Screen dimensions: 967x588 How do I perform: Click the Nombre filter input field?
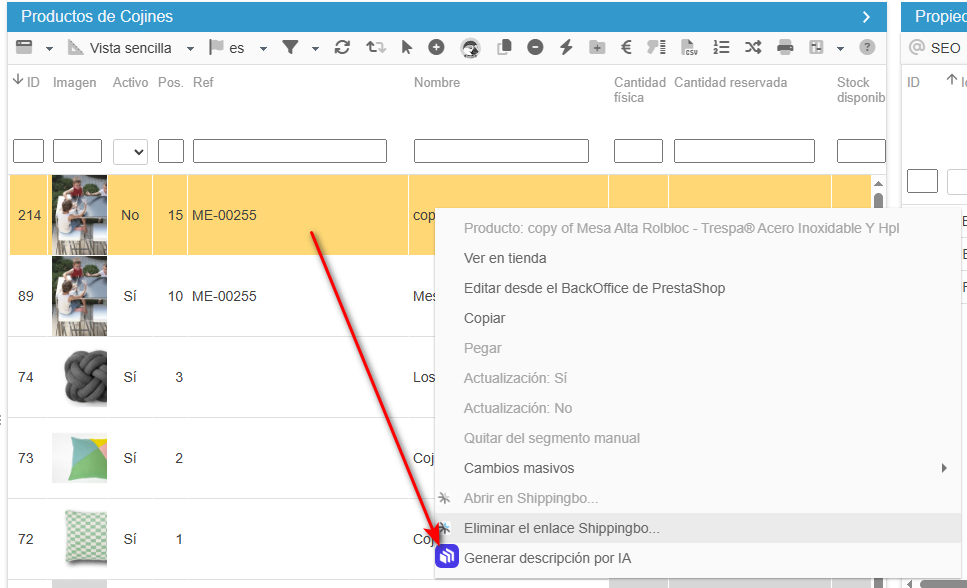[501, 151]
